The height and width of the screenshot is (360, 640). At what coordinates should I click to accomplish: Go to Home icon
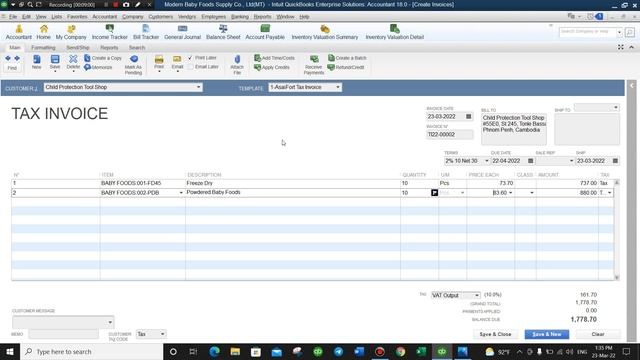point(44,29)
